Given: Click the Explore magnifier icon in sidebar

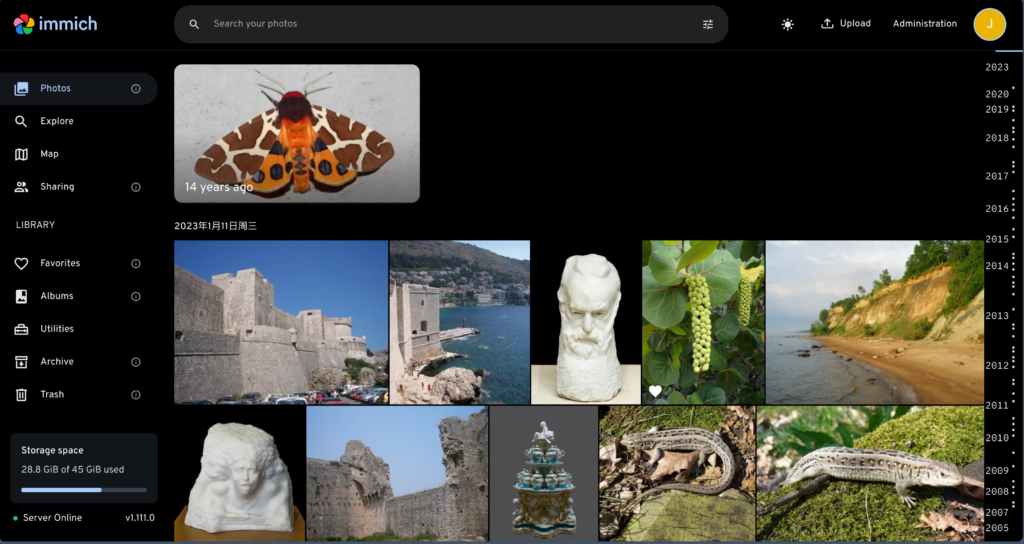Looking at the screenshot, I should point(22,121).
